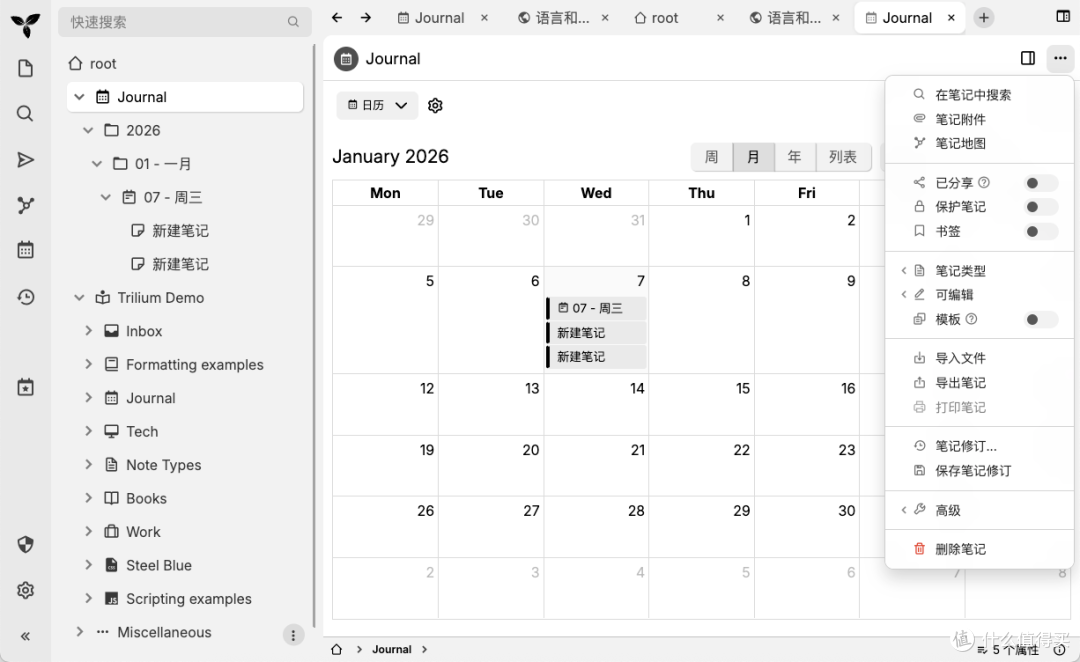The image size is (1080, 662).
Task: Click the help icon next to 已分享
Action: (984, 183)
